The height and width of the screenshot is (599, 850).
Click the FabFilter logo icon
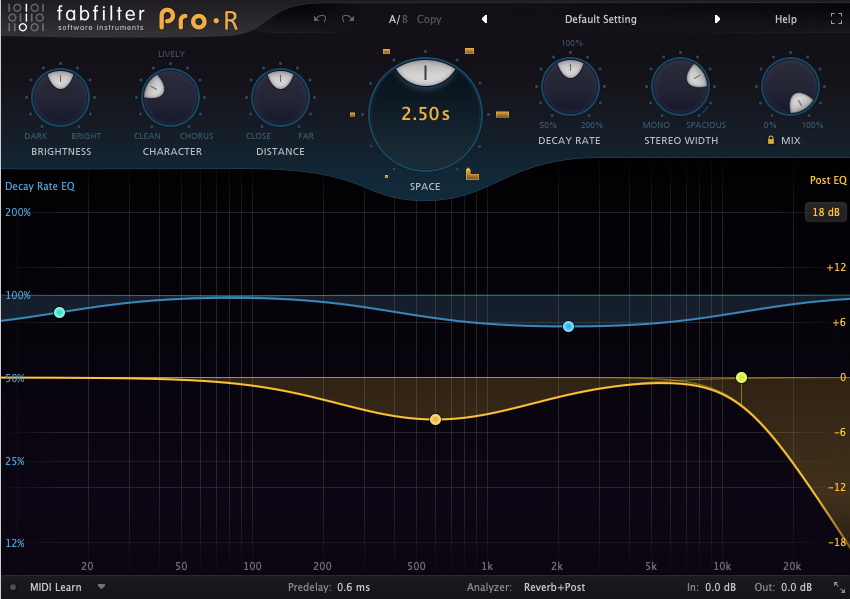pyautogui.click(x=25, y=17)
